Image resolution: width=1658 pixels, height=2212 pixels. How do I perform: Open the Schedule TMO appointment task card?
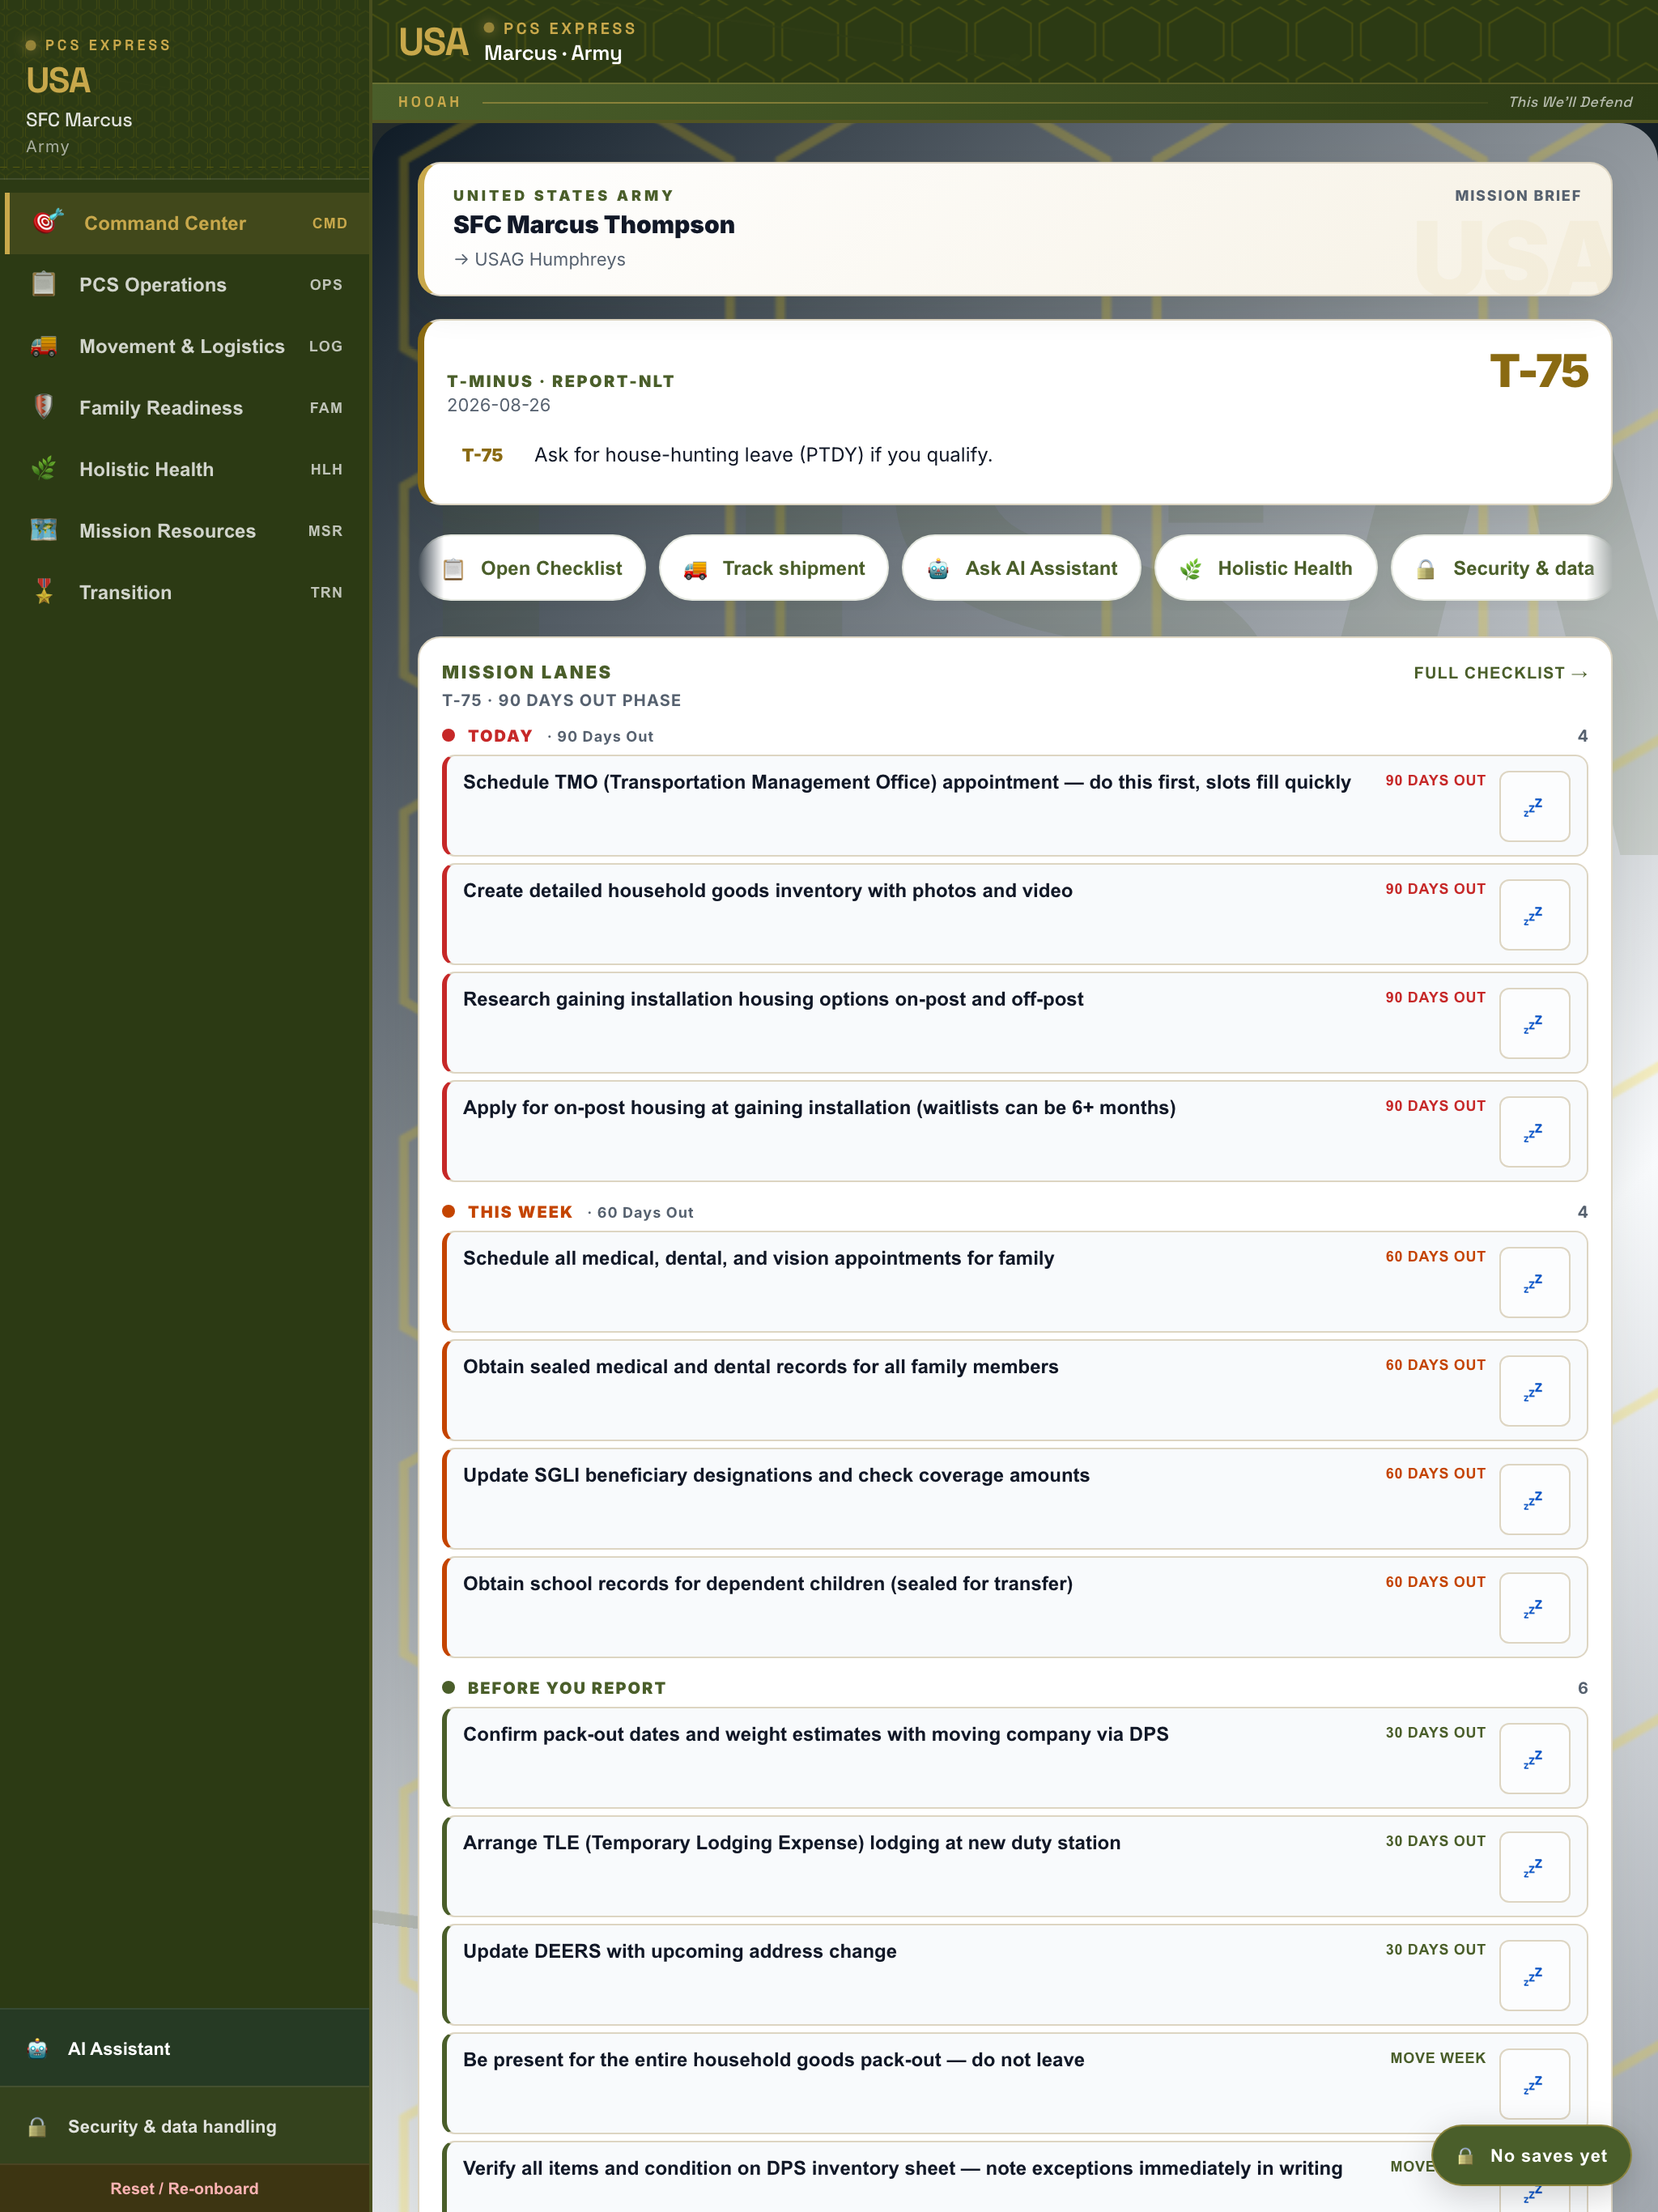click(1014, 806)
